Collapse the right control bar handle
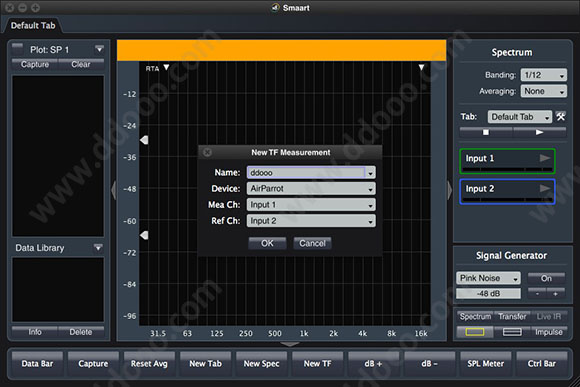The width and height of the screenshot is (580, 387). (x=449, y=190)
